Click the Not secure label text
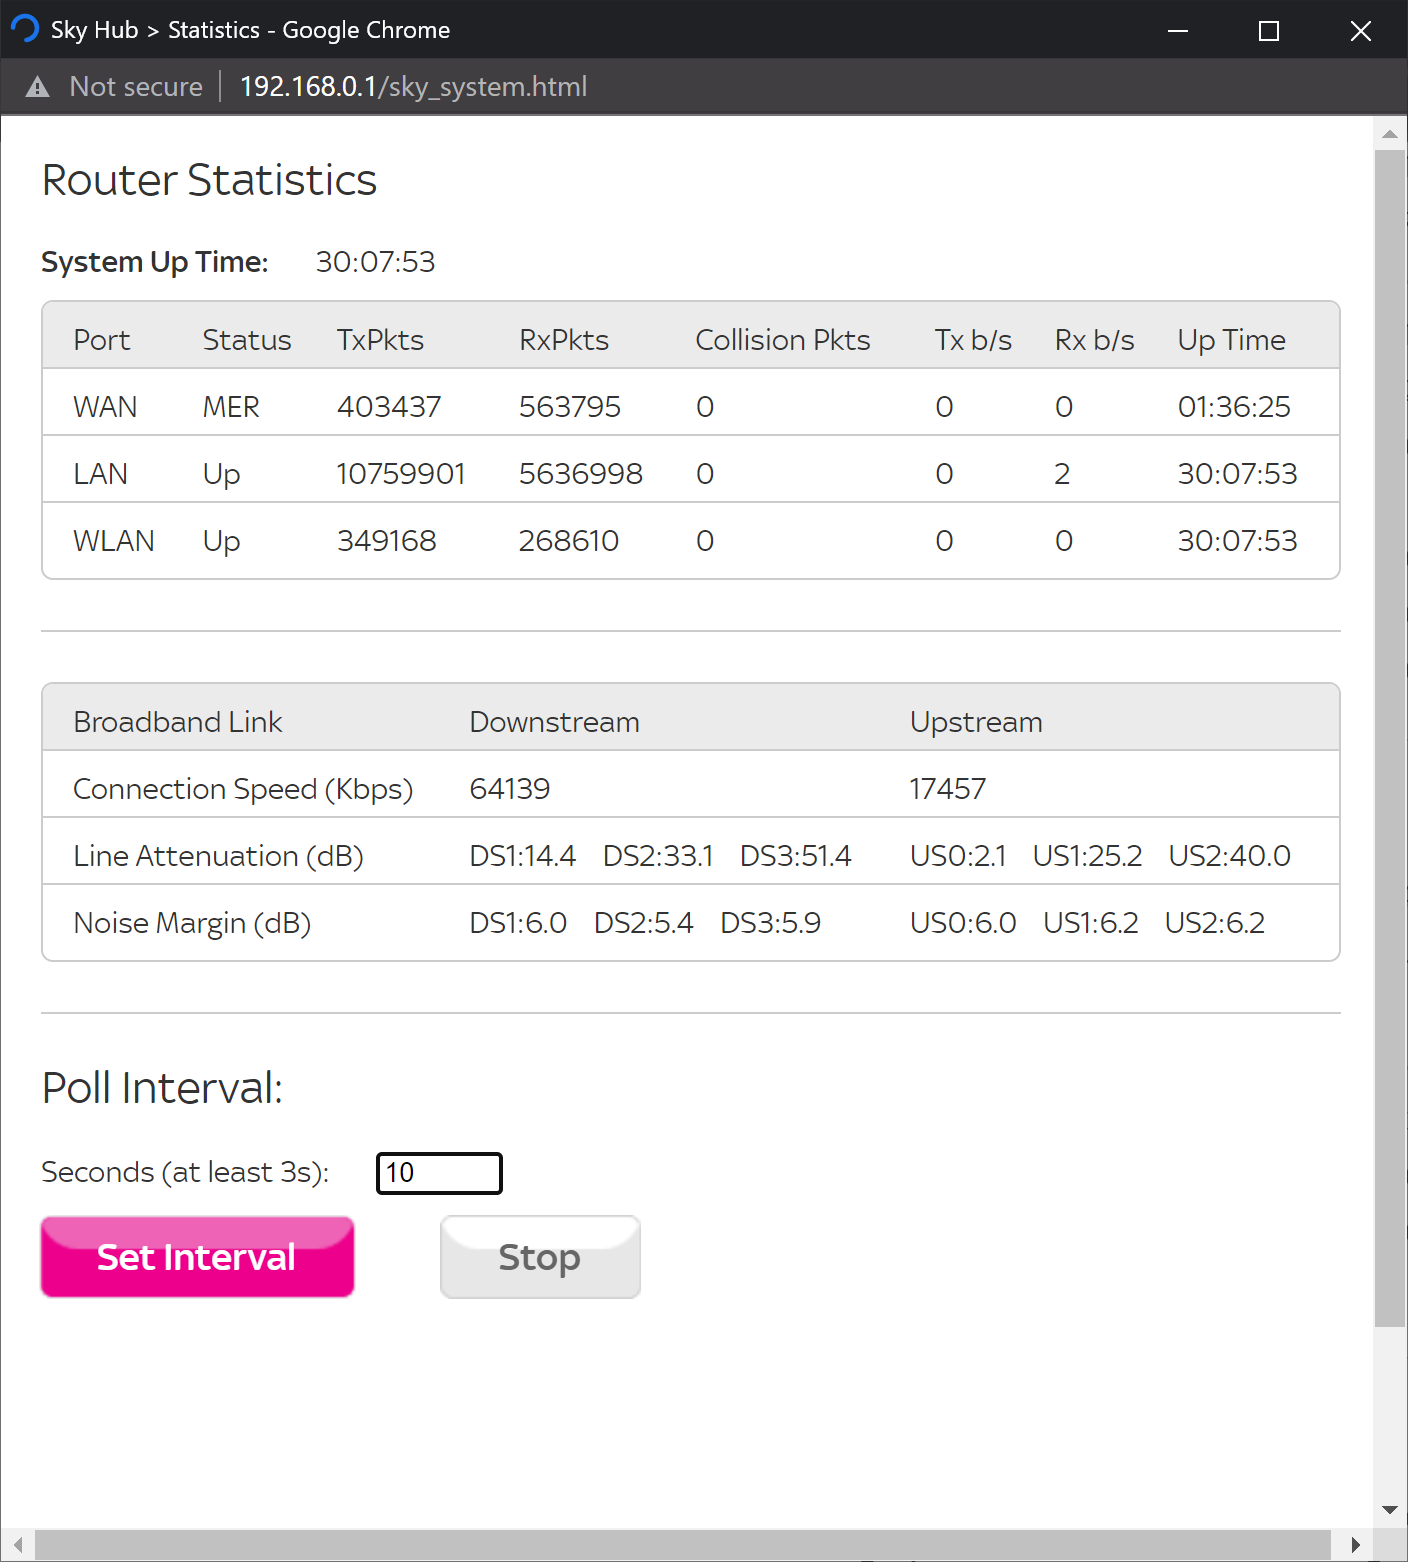This screenshot has height=1562, width=1408. 136,87
